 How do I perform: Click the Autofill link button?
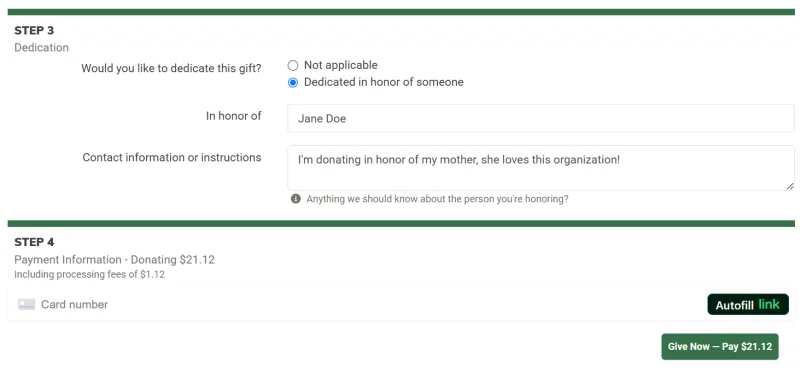748,304
